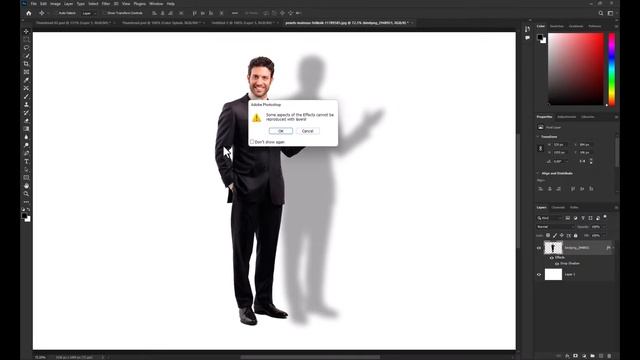Create a new group folder icon
The height and width of the screenshot is (360, 640).
pyautogui.click(x=592, y=356)
